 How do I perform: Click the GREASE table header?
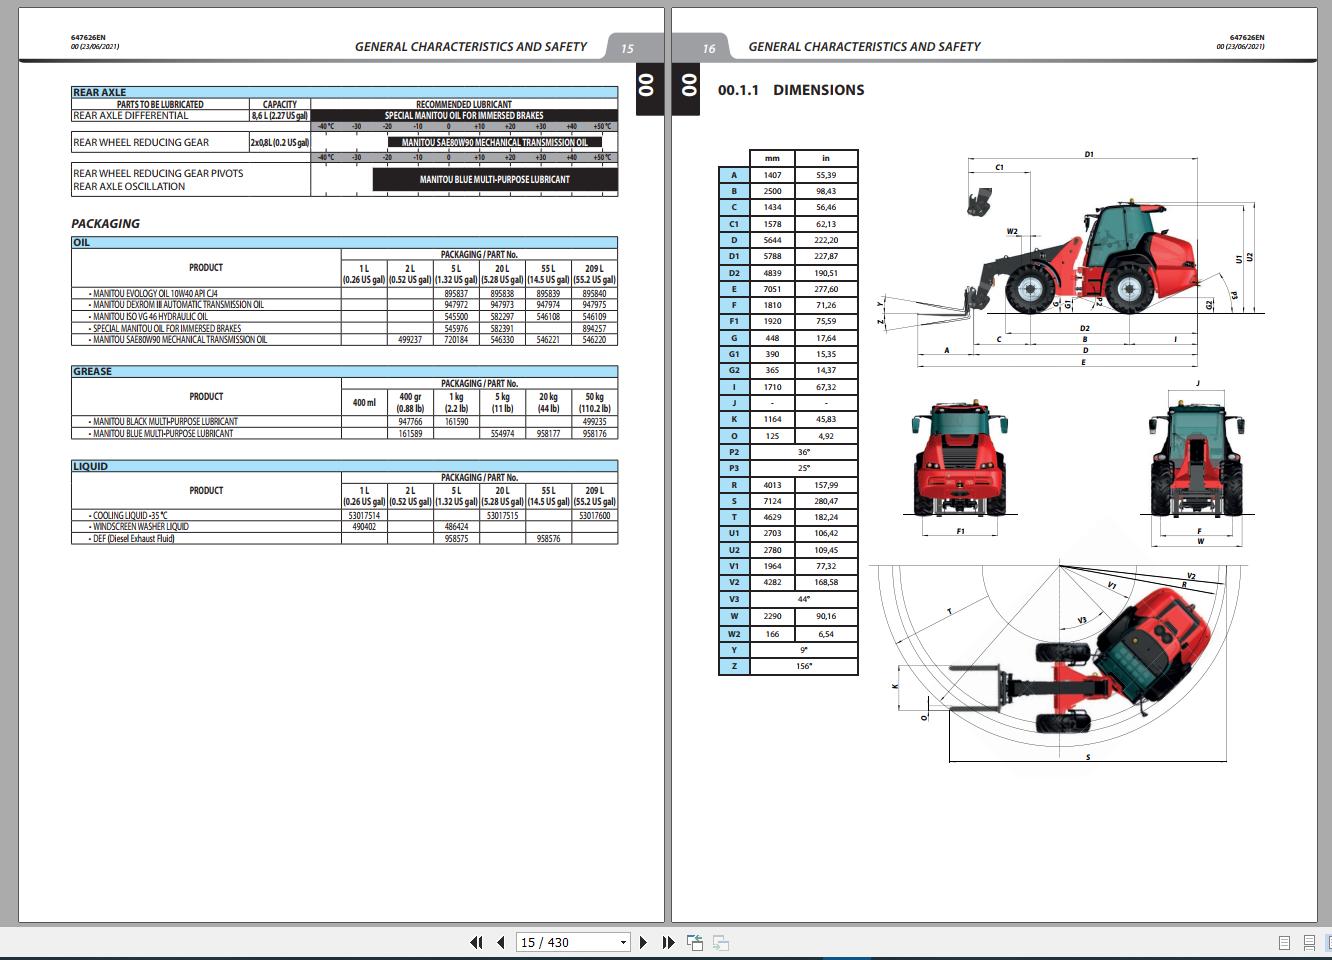[344, 371]
